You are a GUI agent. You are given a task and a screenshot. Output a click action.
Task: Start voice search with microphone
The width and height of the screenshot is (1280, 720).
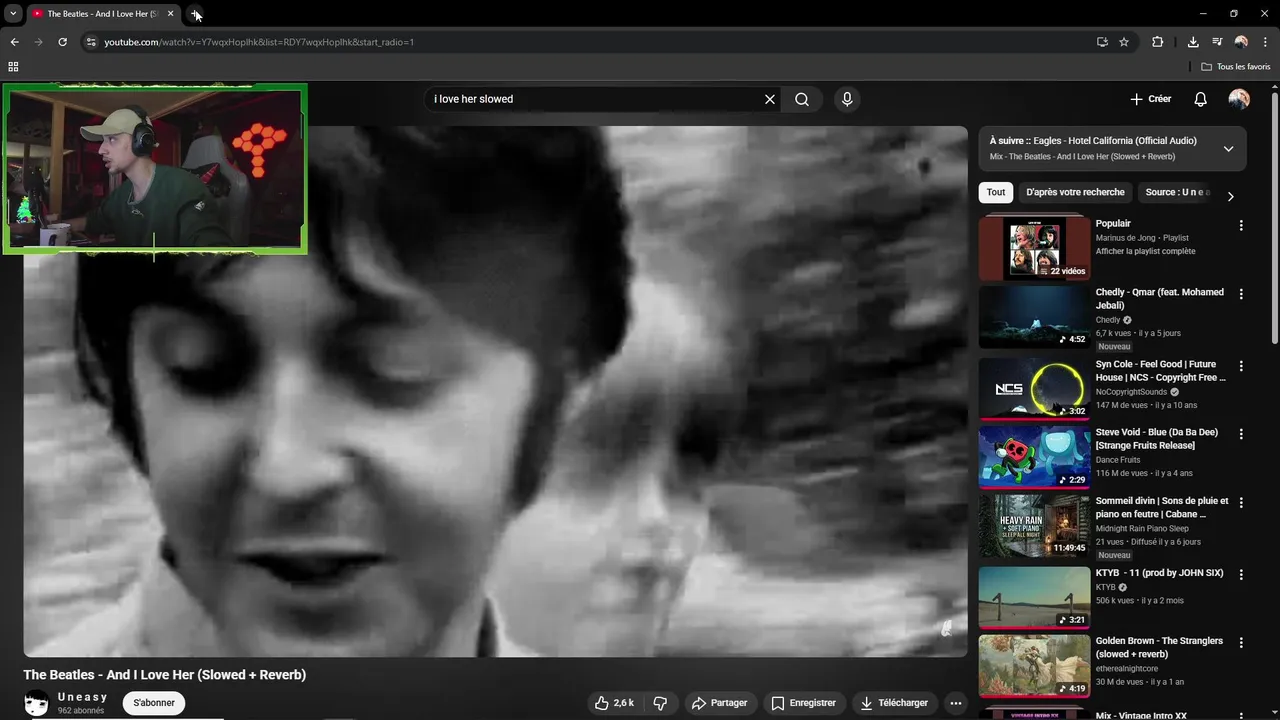click(847, 99)
